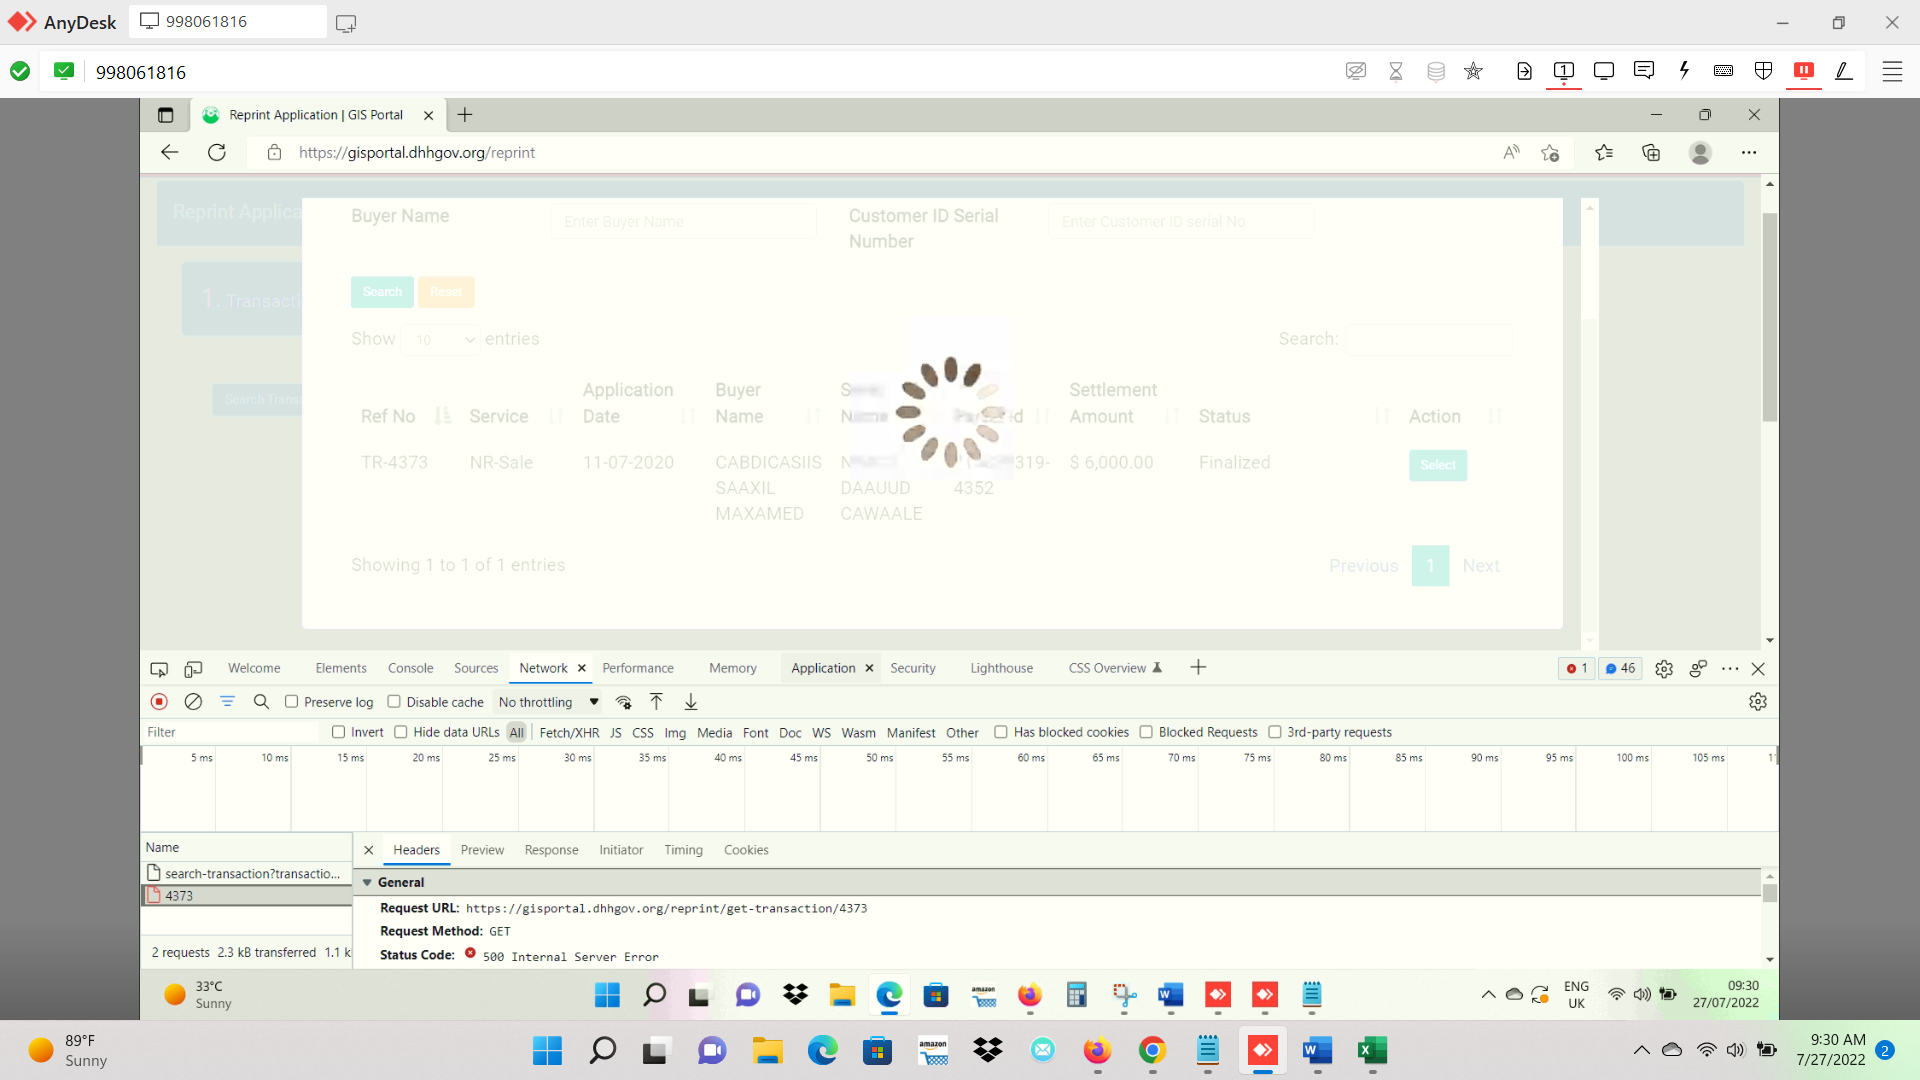Go back in the remote Edge browser

tap(169, 153)
